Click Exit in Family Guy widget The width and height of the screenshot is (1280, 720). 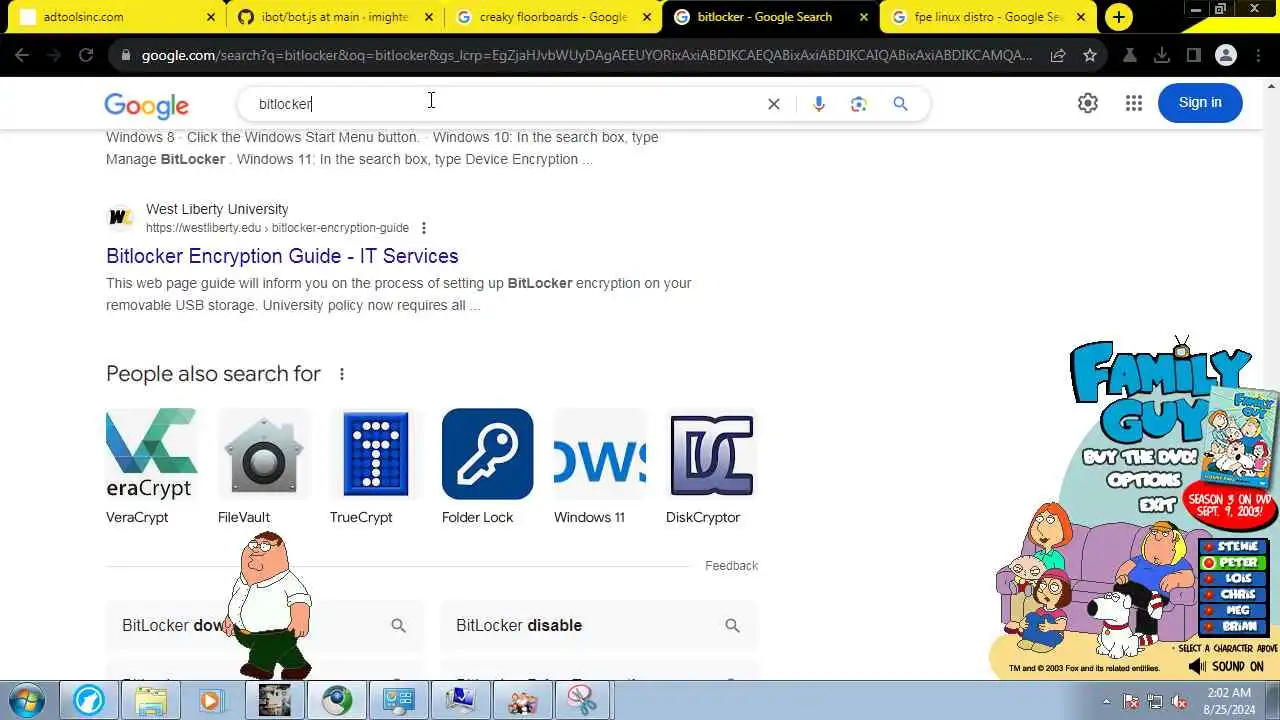(1156, 505)
